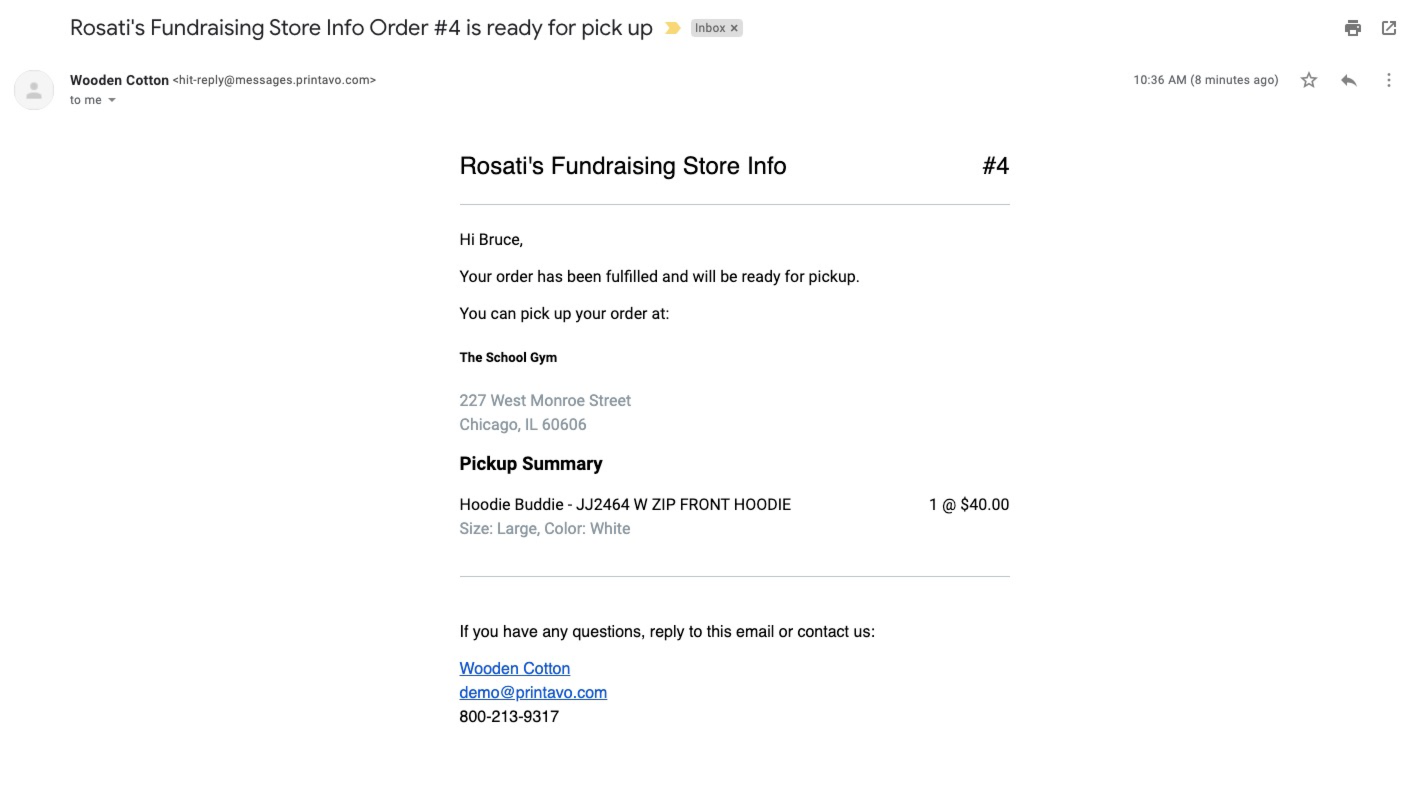Click the reply arrow icon
1408x791 pixels.
1348,80
